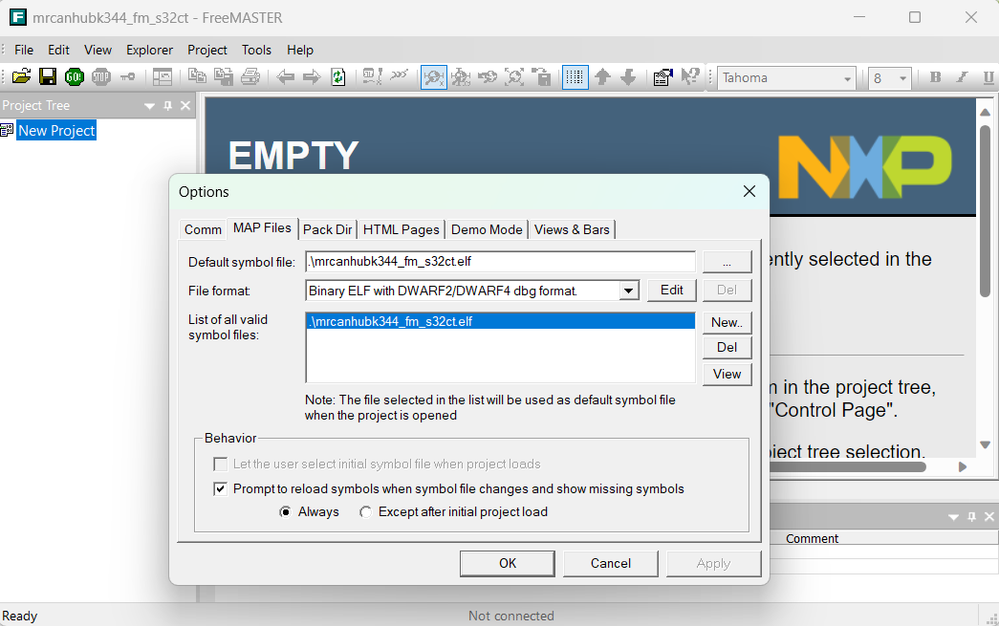This screenshot has width=999, height=626.
Task: Open the Project menu
Action: pyautogui.click(x=207, y=50)
